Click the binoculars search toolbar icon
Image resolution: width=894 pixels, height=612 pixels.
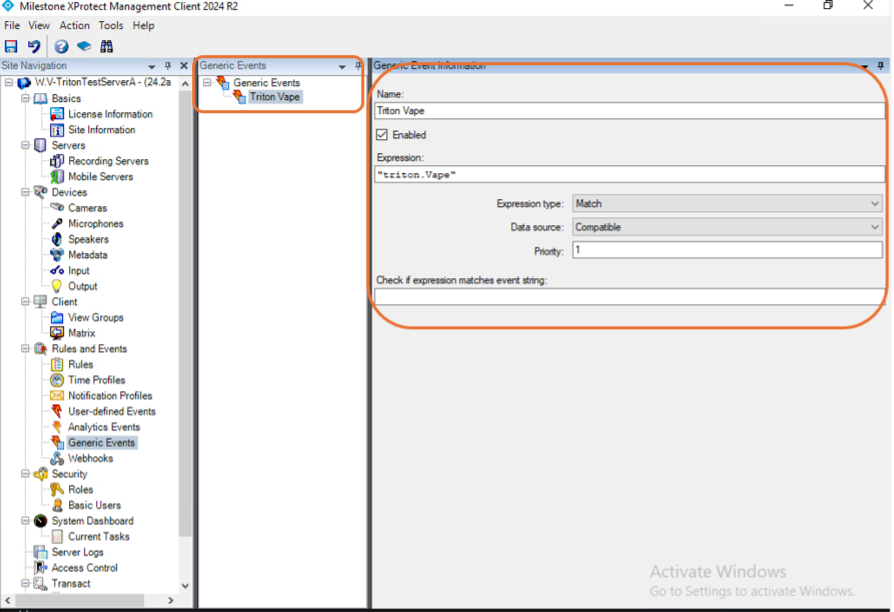107,46
